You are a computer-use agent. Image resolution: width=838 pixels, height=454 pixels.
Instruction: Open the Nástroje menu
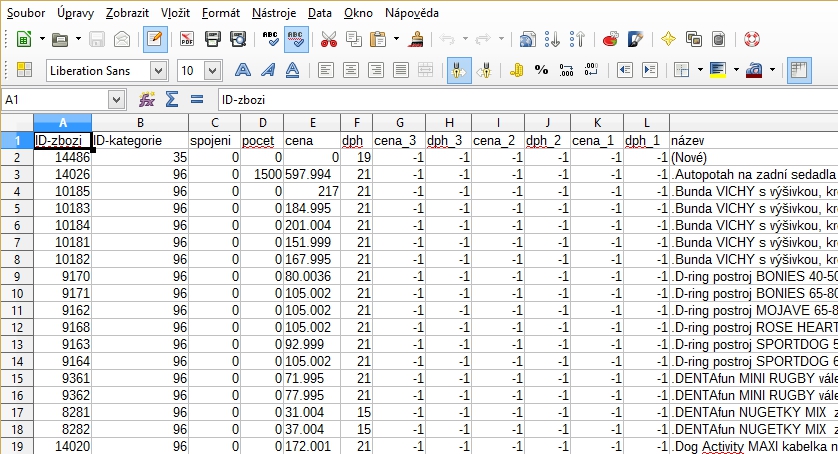273,13
